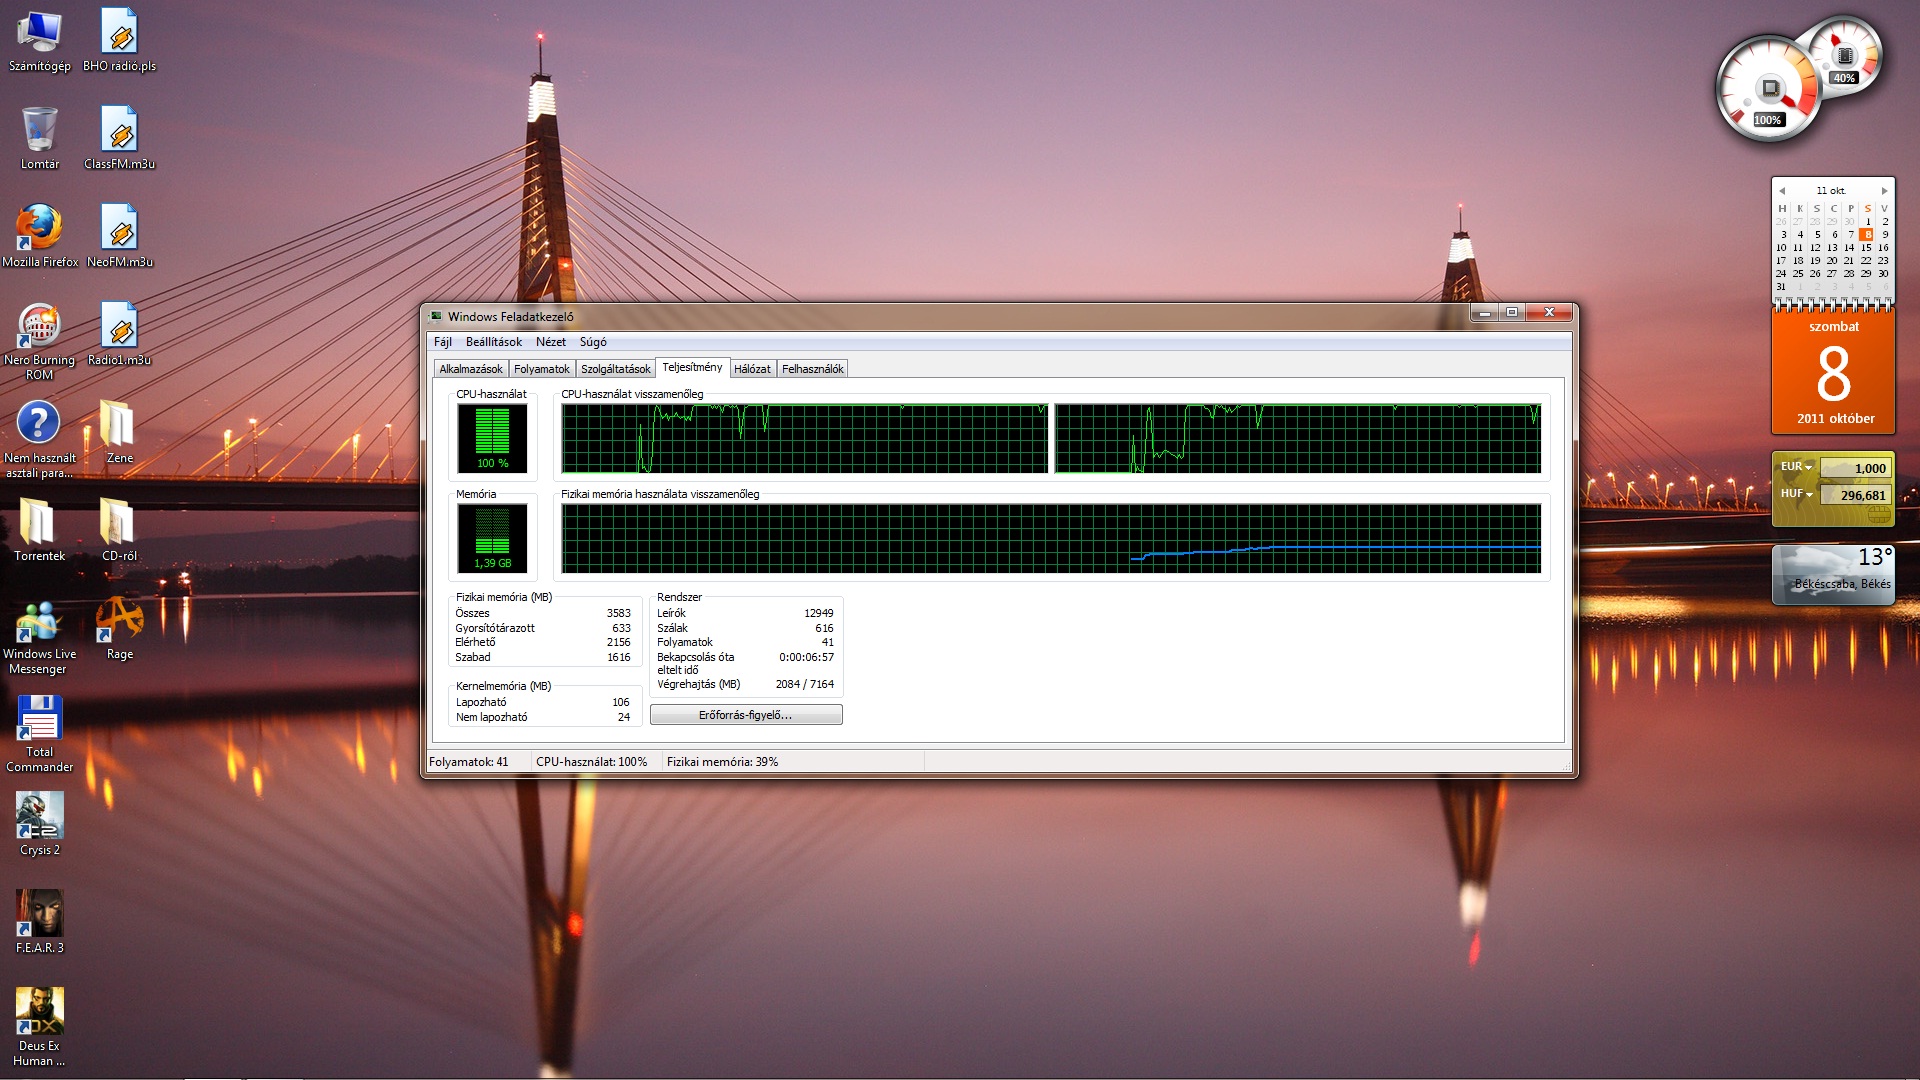Open the Mozilla Firefox desktop icon
Screen dimensions: 1920x1080
(39, 229)
